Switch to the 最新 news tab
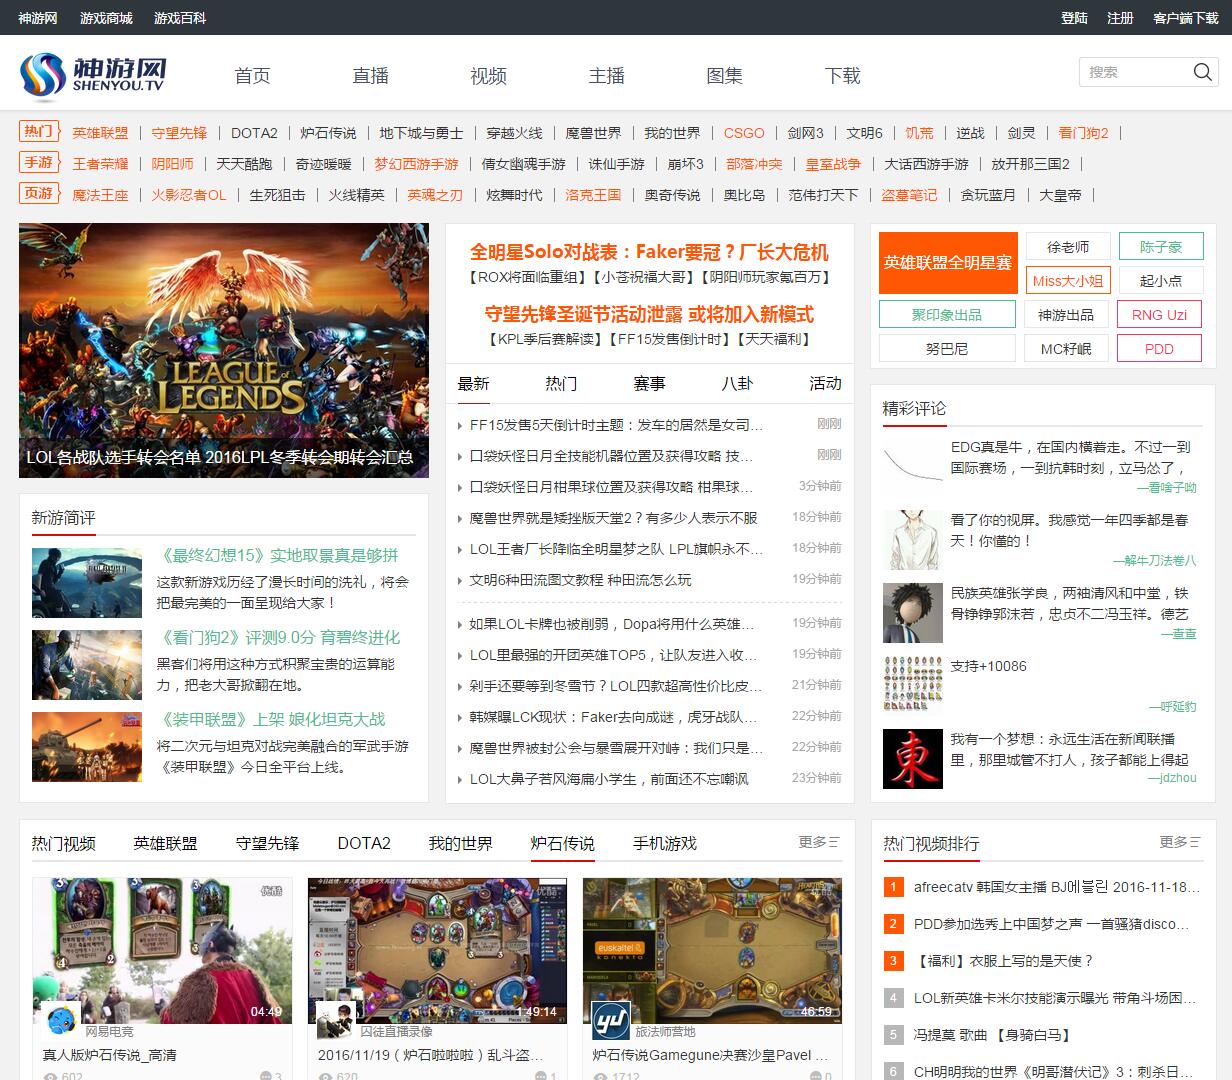 pyautogui.click(x=473, y=383)
